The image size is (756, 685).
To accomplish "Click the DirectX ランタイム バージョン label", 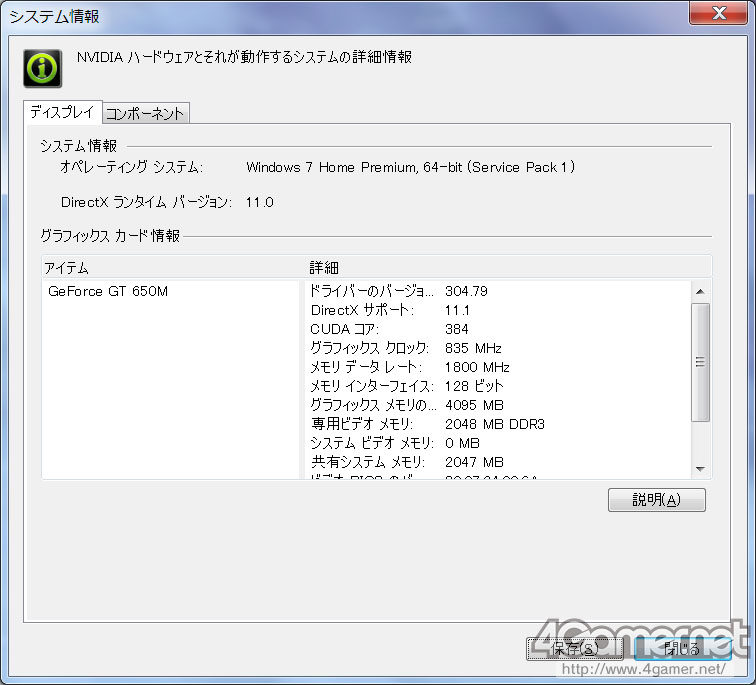I will (146, 202).
